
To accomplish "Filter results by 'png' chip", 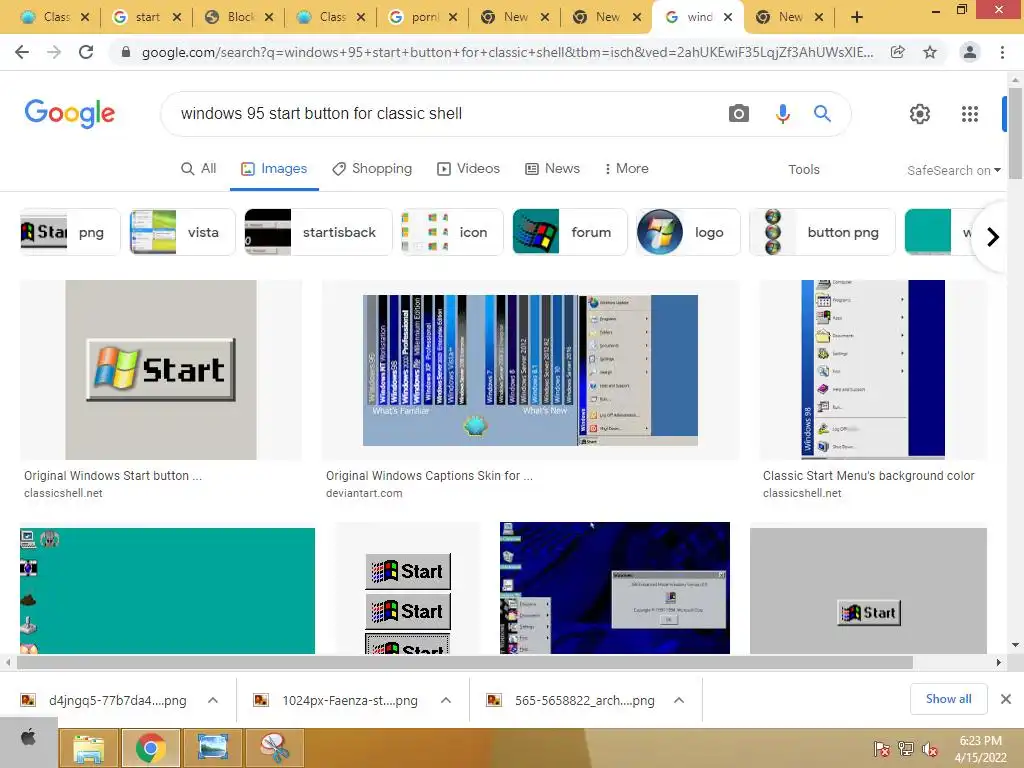I will (70, 232).
